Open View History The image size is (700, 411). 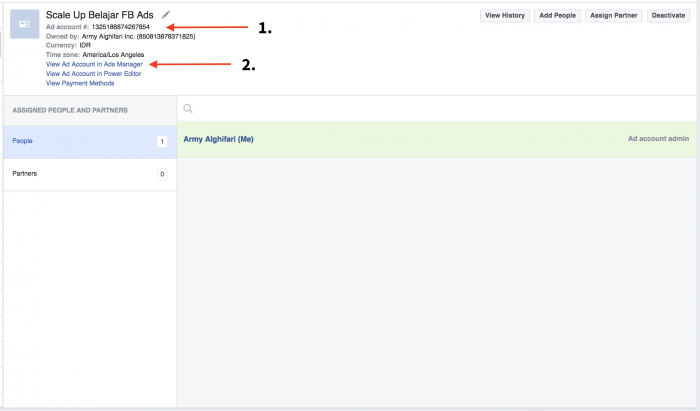point(505,16)
